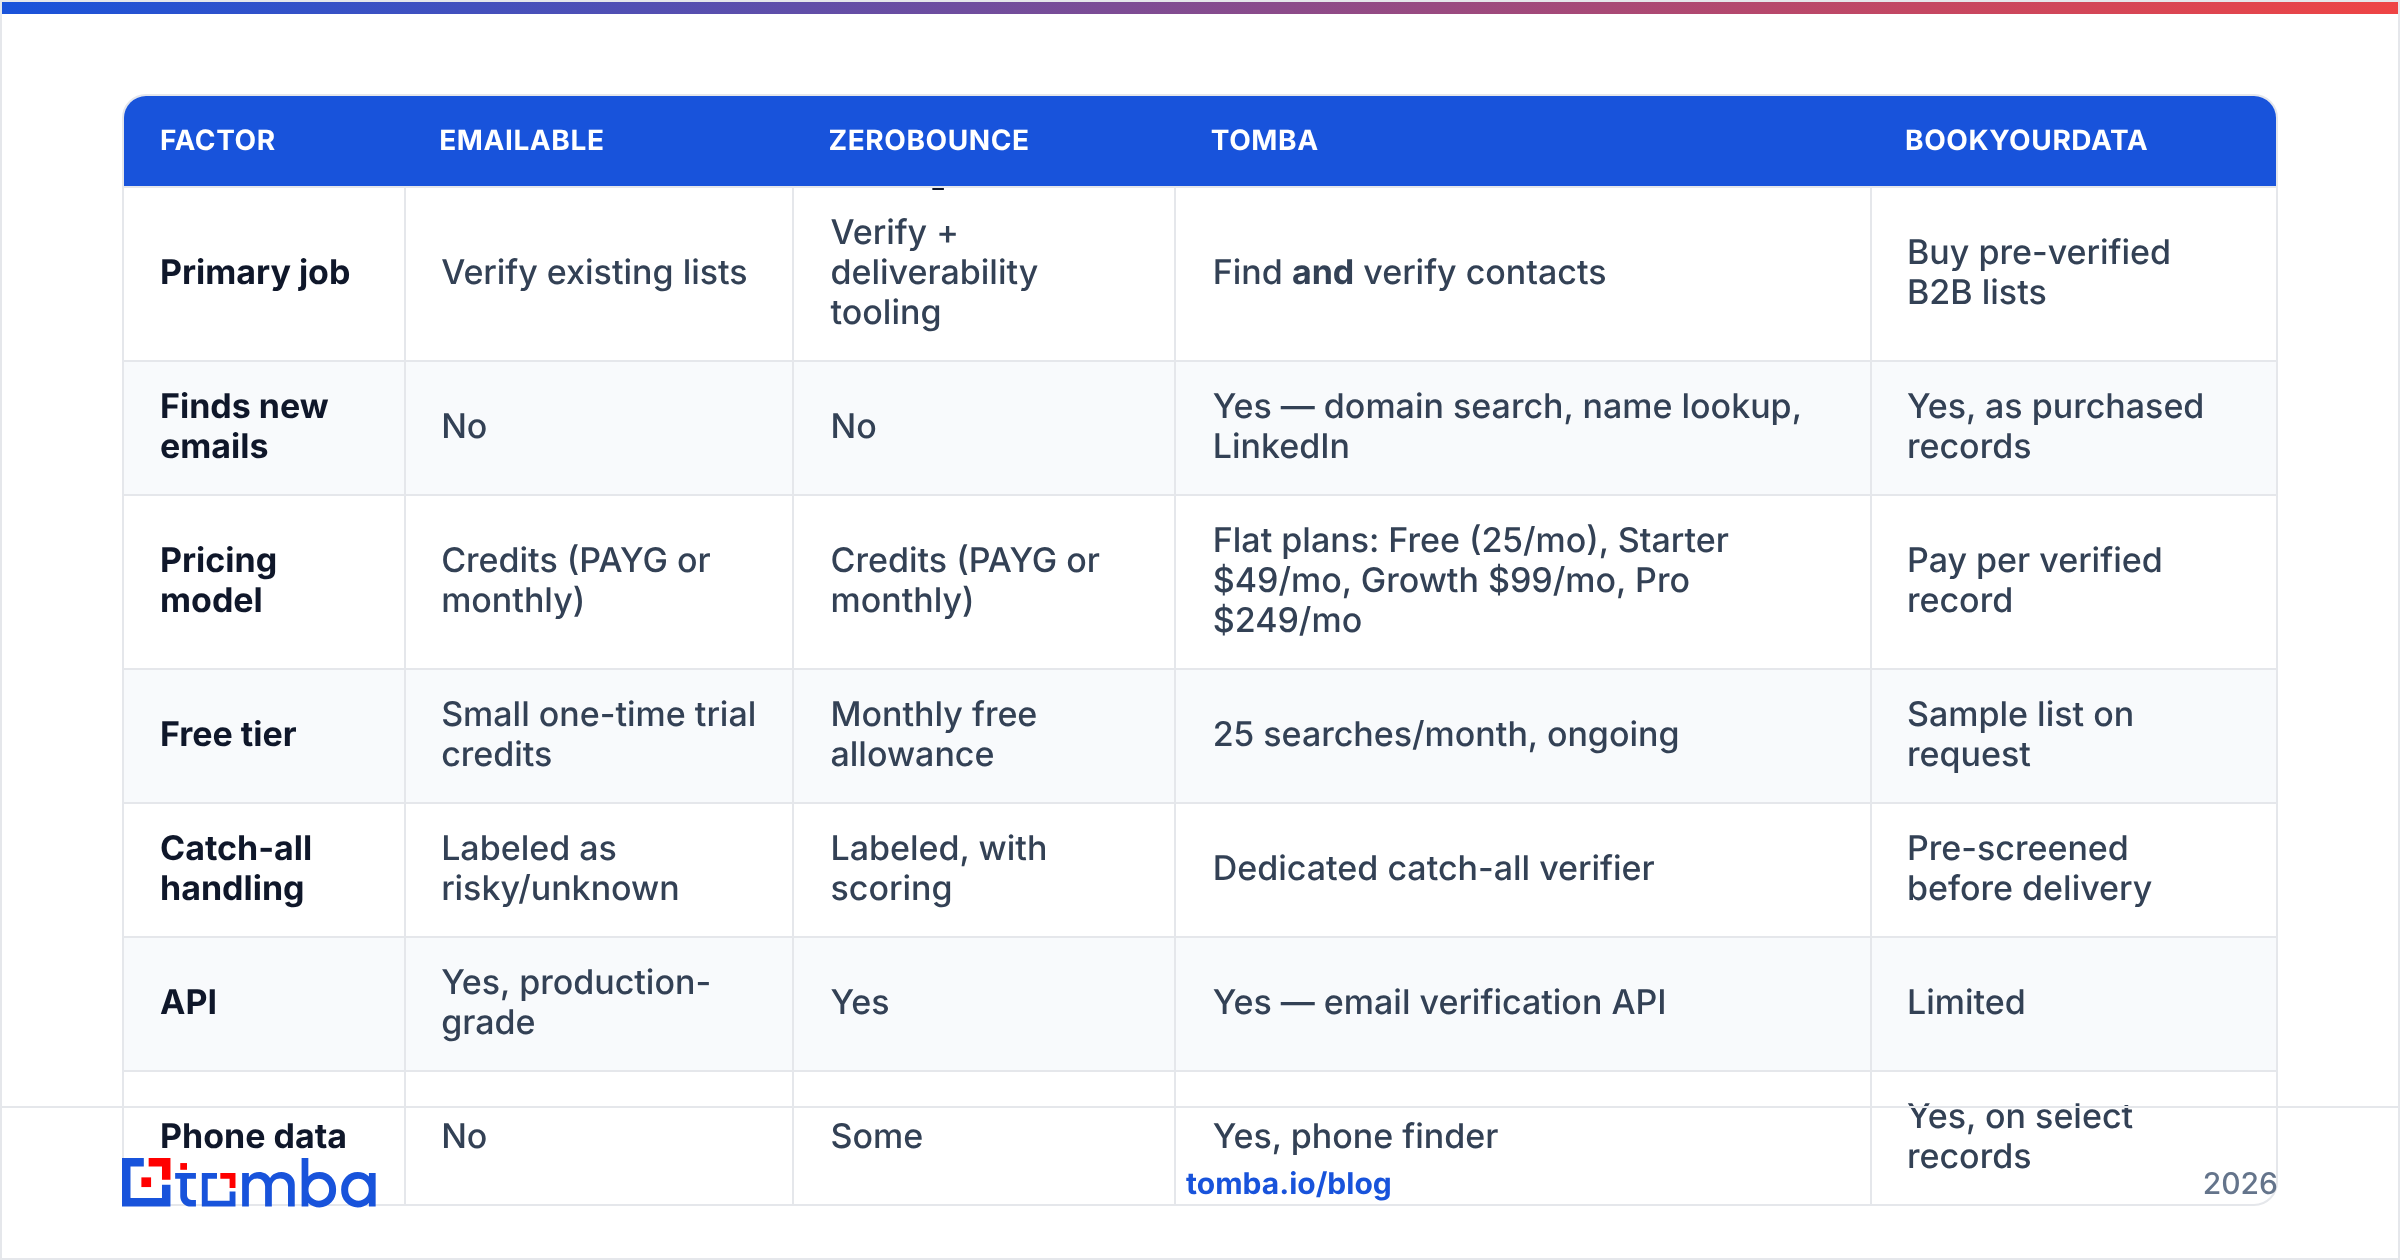The height and width of the screenshot is (1260, 2400).
Task: Select the 'Primary job' row label
Action: 255,272
